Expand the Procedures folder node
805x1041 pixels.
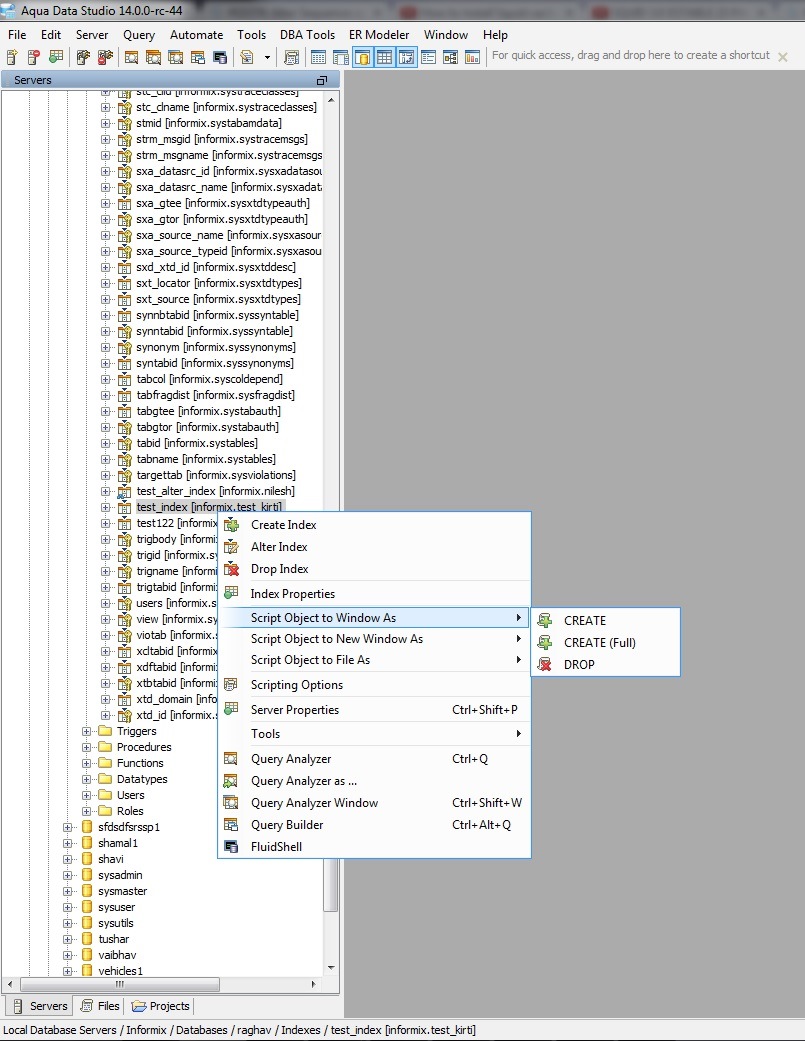tap(86, 747)
